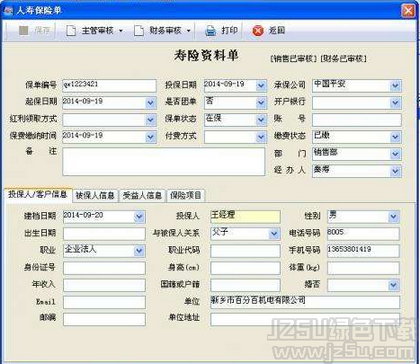Click the 主管审核 document icon
The height and width of the screenshot is (364, 420).
(71, 31)
